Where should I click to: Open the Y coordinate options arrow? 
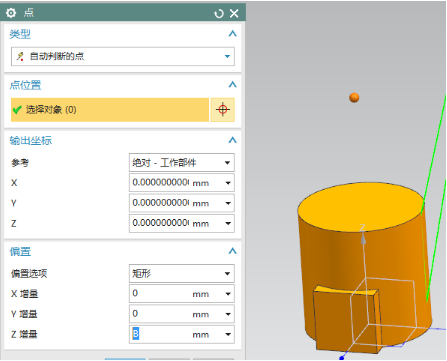(x=228, y=203)
